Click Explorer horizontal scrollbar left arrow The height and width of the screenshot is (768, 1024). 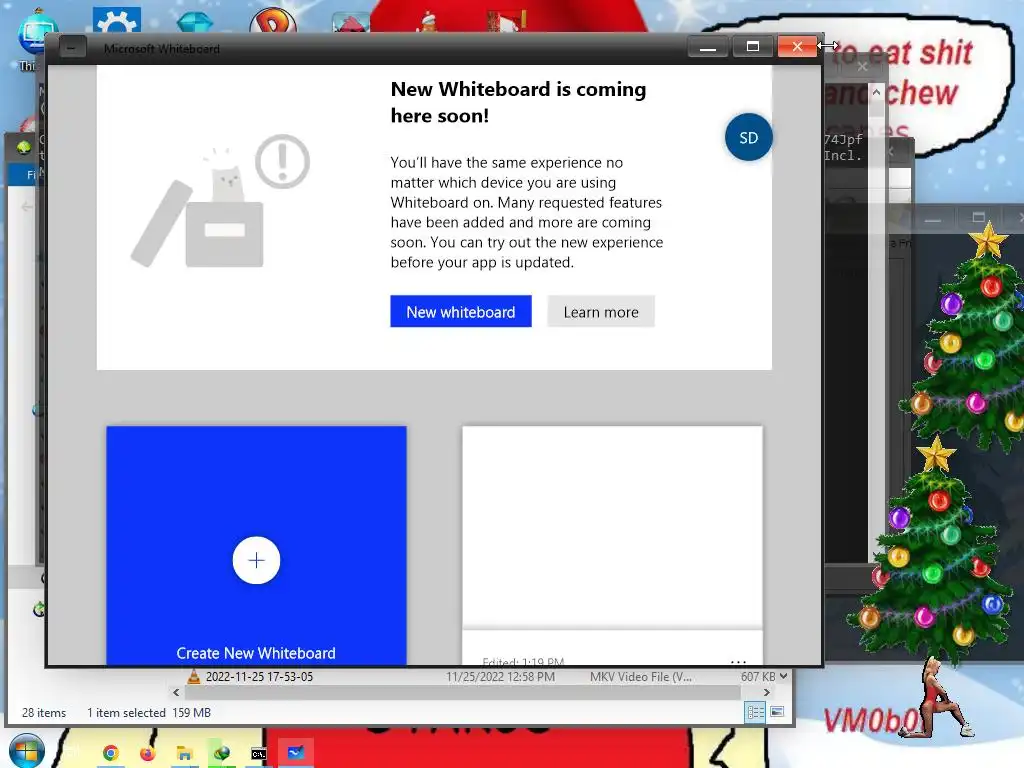(x=176, y=692)
